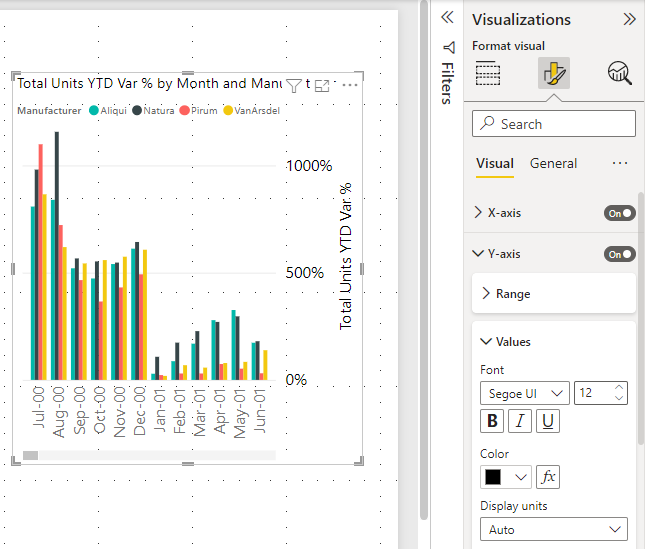
Task: Click the Pirum bar in Jul-00
Action: tap(41, 262)
